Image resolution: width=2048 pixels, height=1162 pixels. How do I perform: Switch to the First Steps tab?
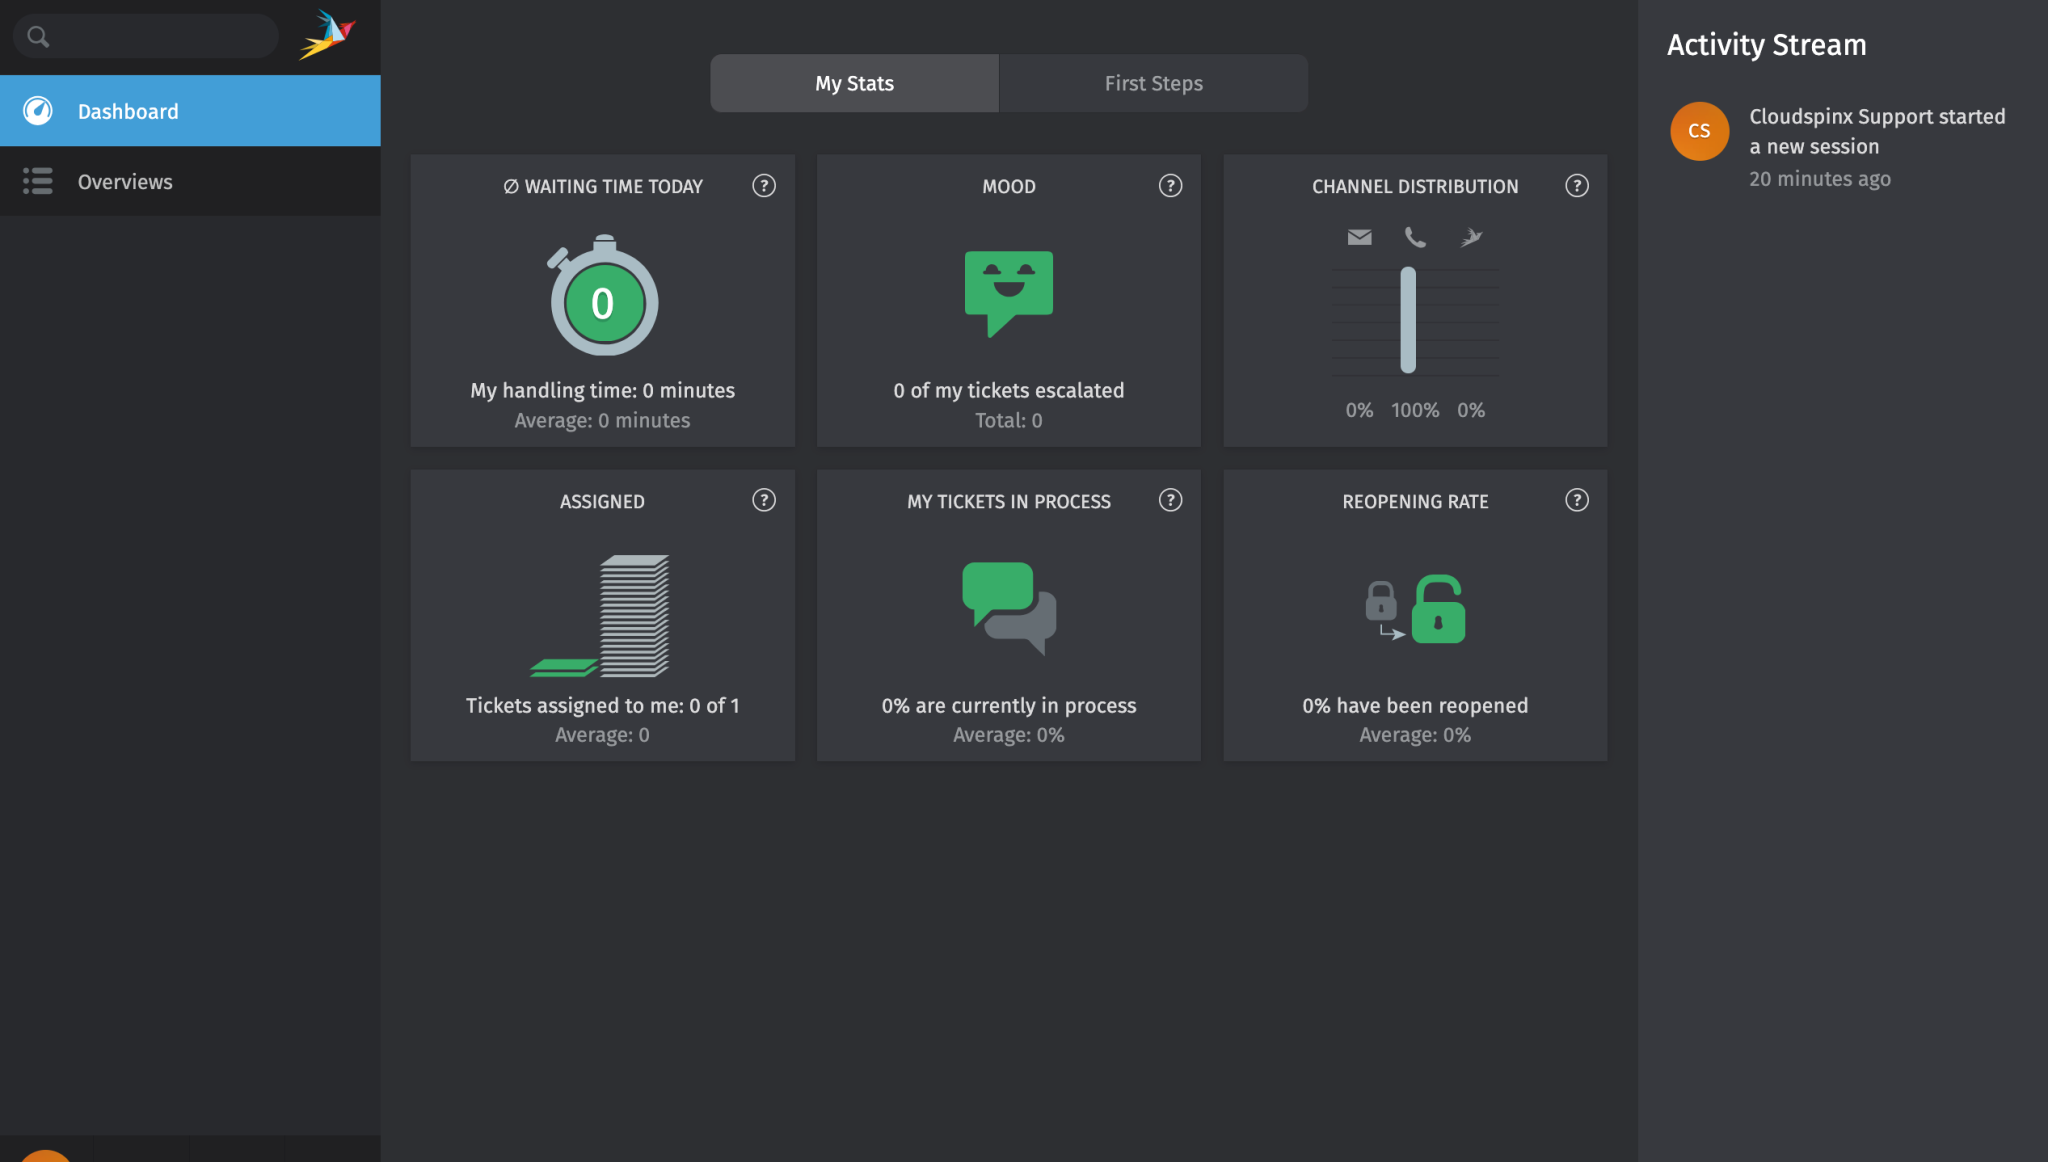point(1152,83)
